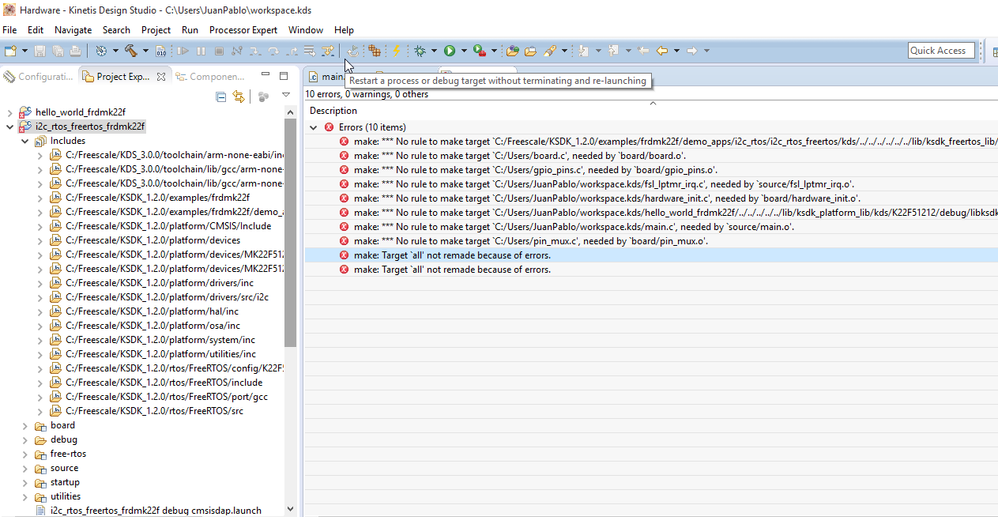The image size is (998, 517).
Task: Click the Search flashlight icon
Action: (550, 50)
